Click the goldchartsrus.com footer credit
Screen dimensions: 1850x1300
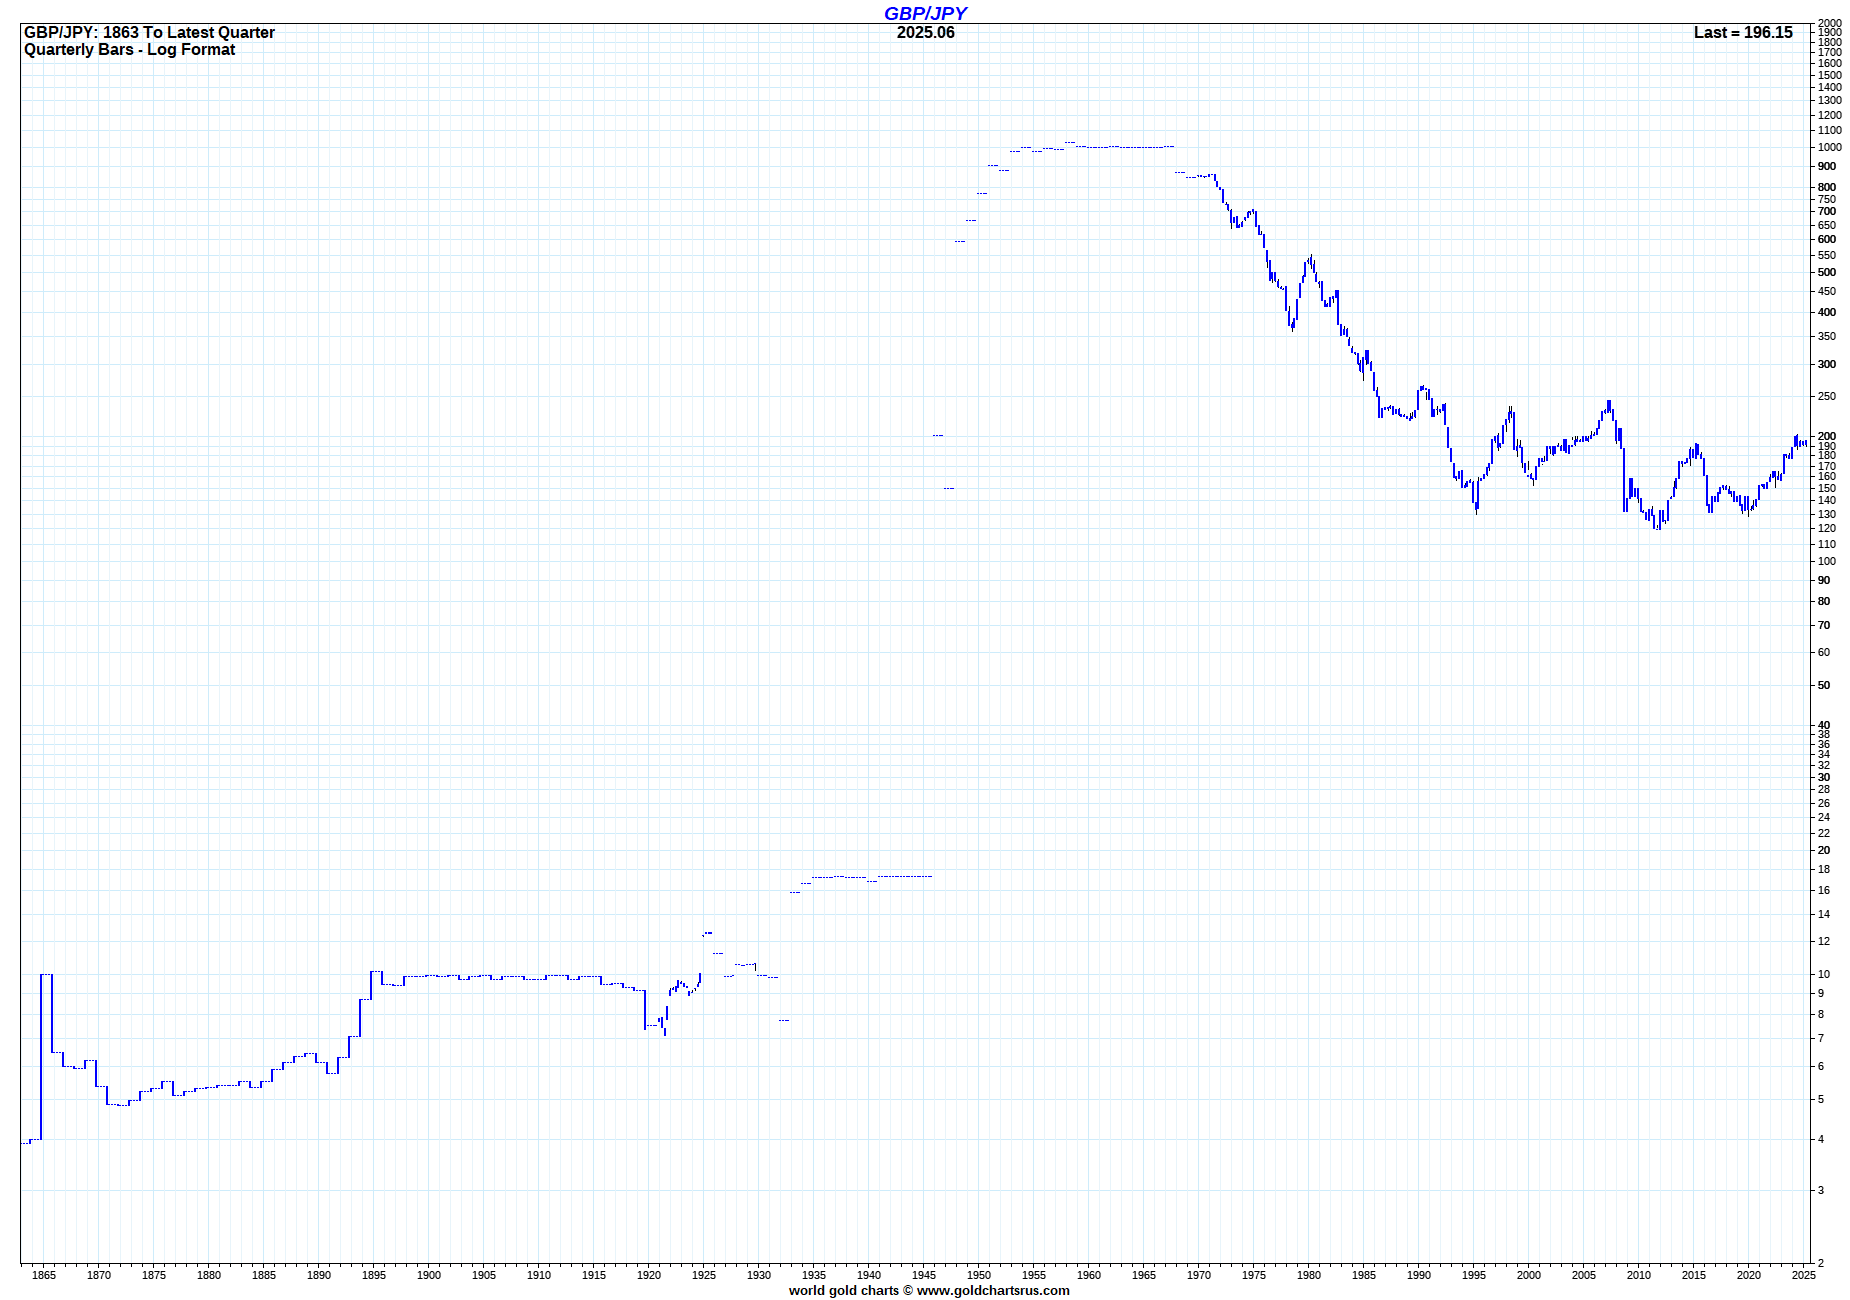[929, 1290]
